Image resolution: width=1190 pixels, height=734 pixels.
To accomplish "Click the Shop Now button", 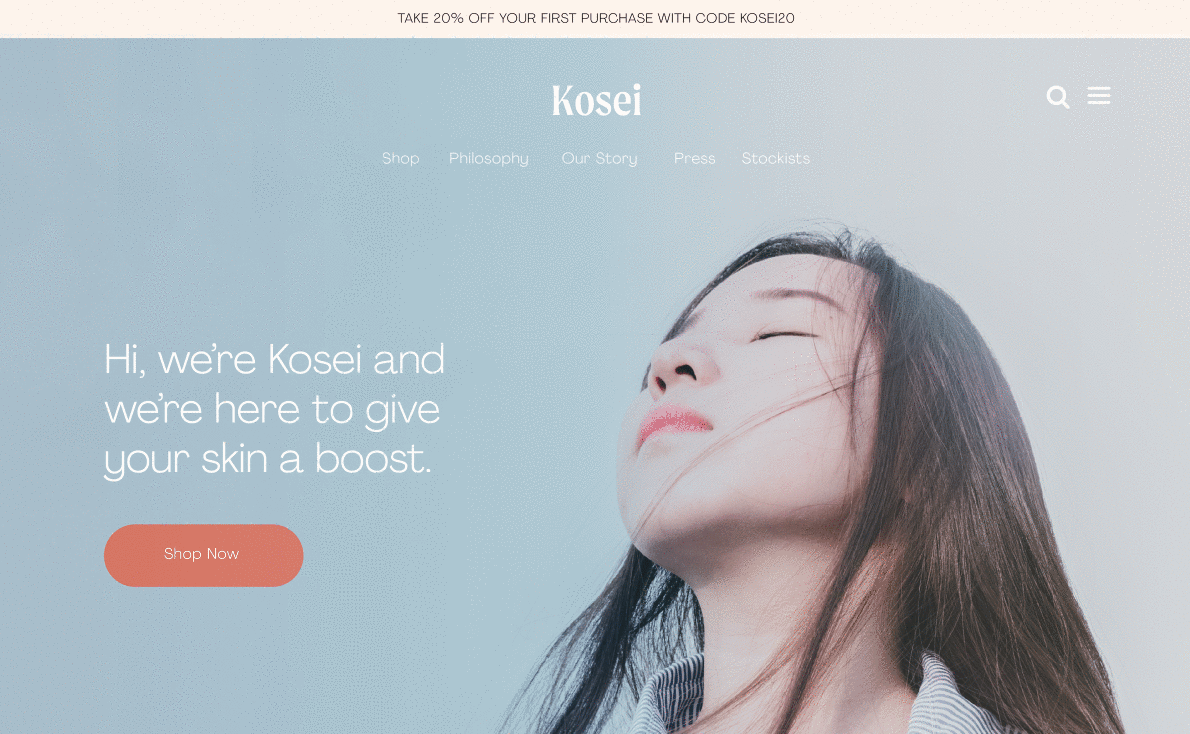I will pyautogui.click(x=203, y=555).
